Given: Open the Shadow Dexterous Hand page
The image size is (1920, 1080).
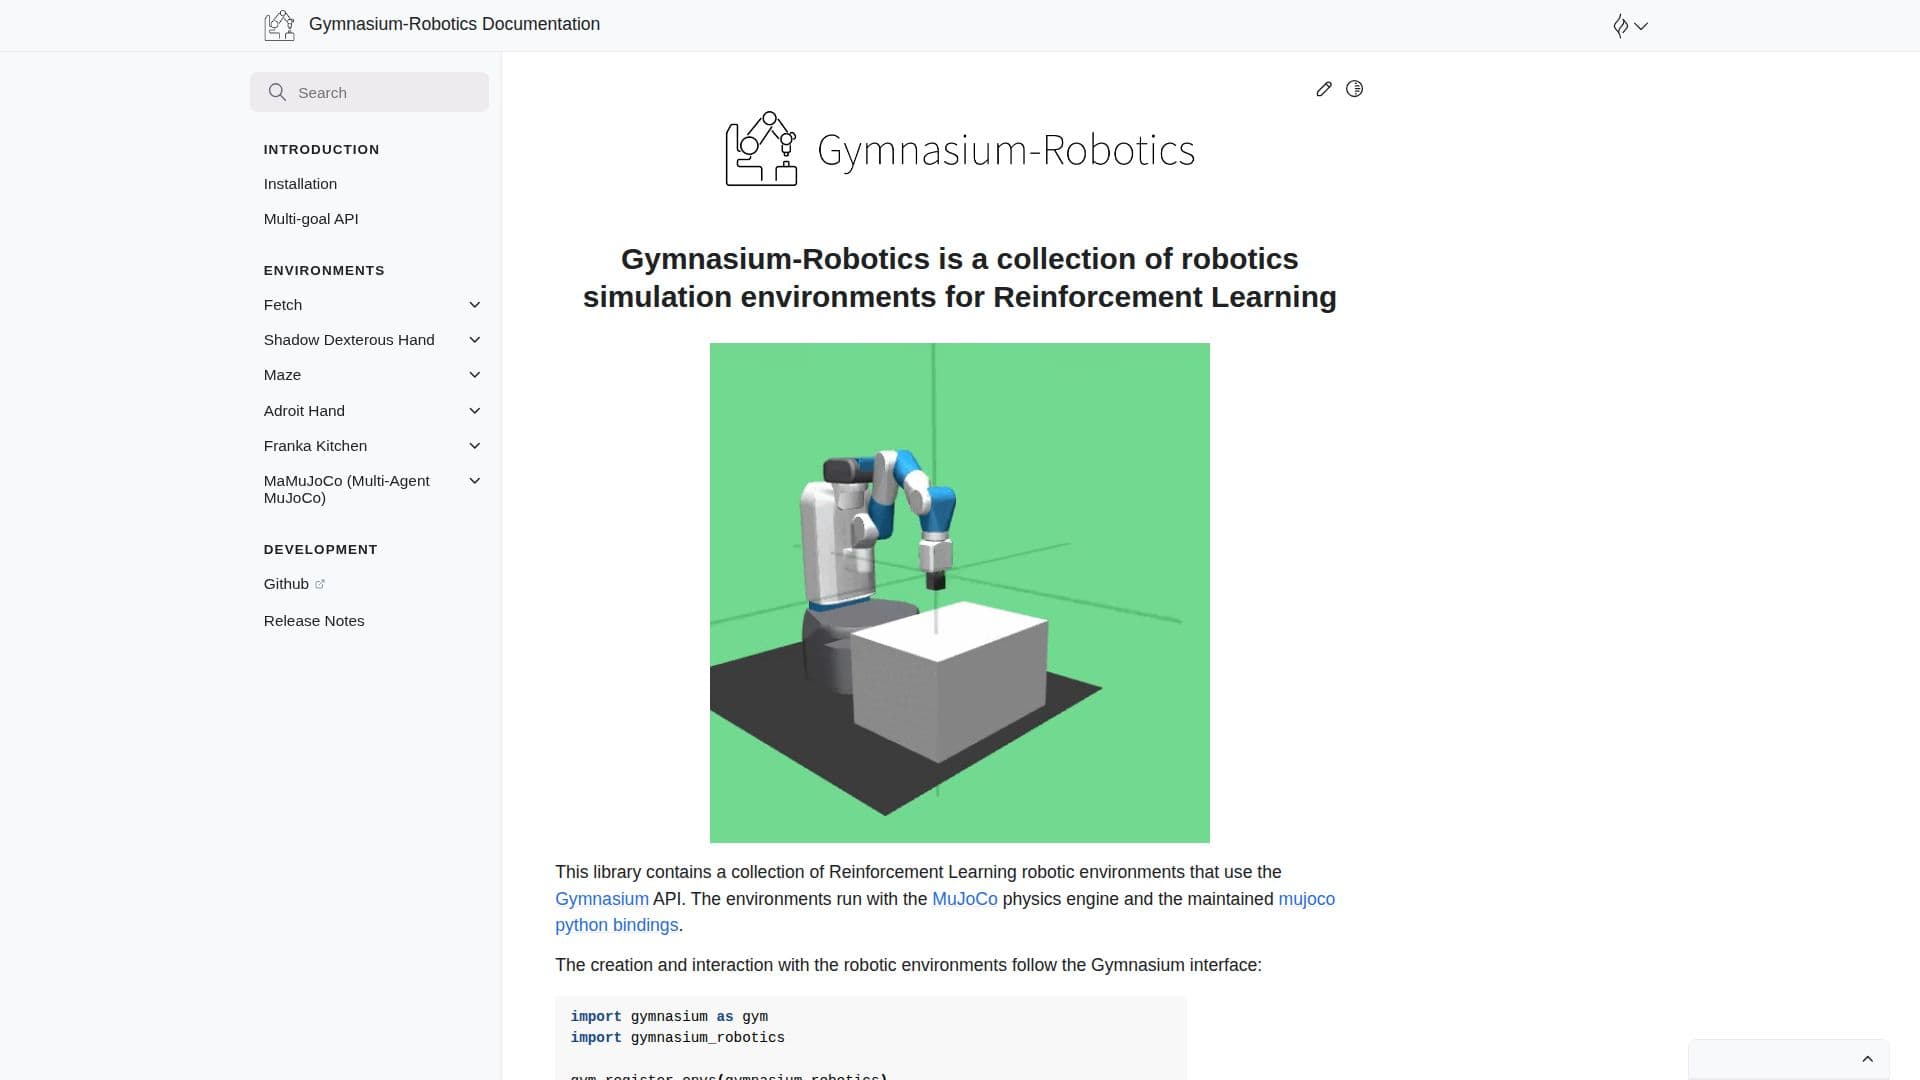Looking at the screenshot, I should pos(349,340).
